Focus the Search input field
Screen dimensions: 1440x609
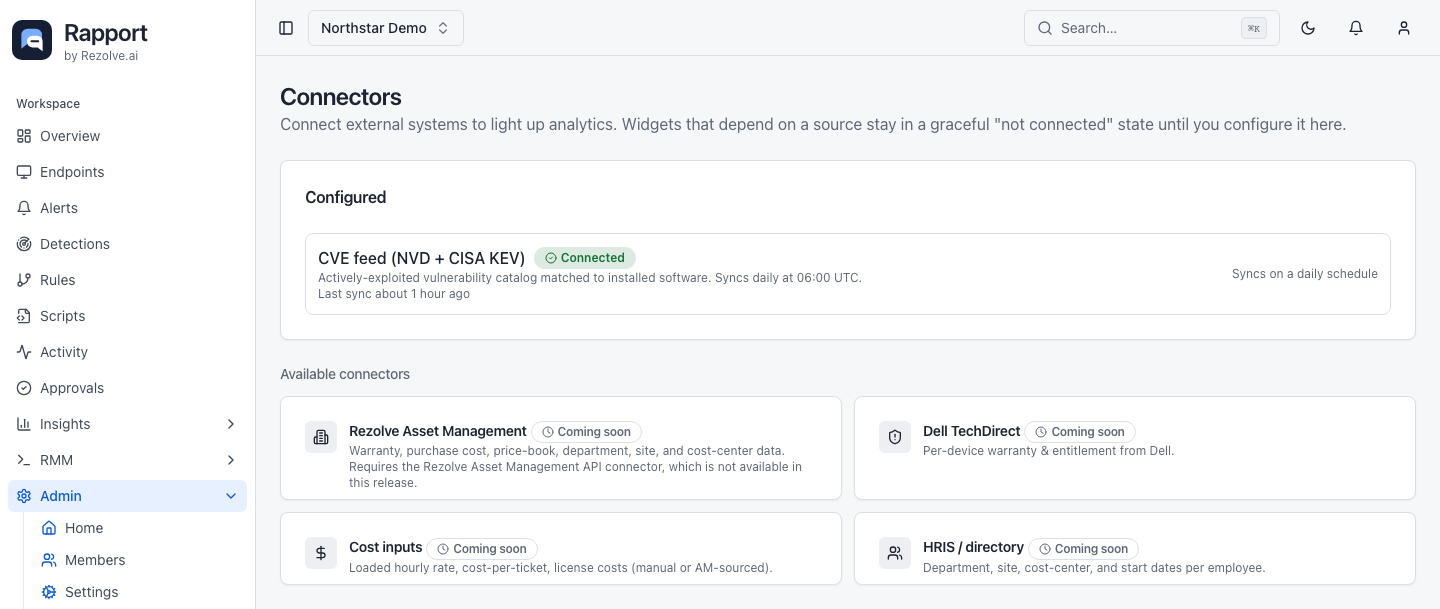point(1152,28)
